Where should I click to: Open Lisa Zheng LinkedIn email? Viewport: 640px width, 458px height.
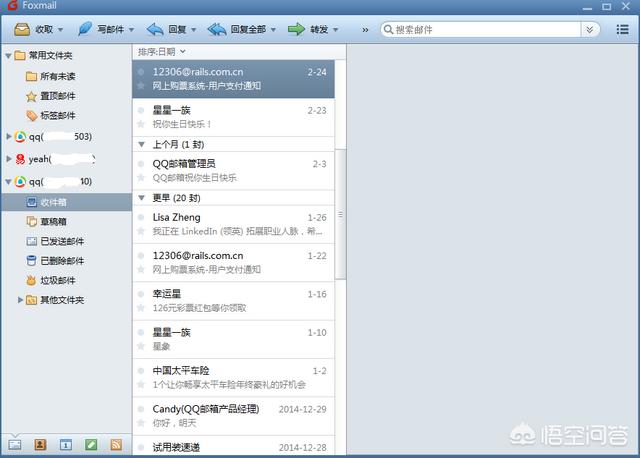233,225
